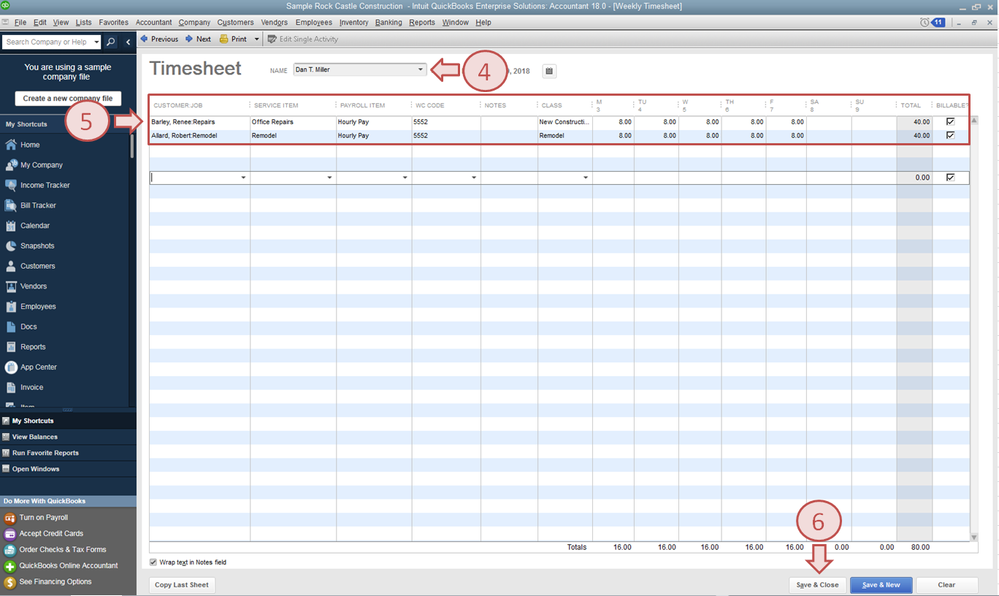The width and height of the screenshot is (999, 596).
Task: Click timesheet scrollbar up arrow
Action: [x=974, y=120]
